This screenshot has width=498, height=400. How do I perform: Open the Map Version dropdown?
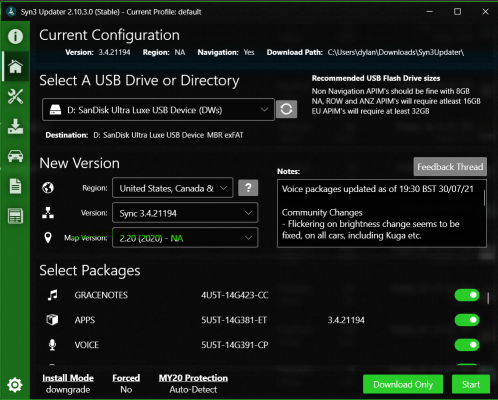pos(185,238)
